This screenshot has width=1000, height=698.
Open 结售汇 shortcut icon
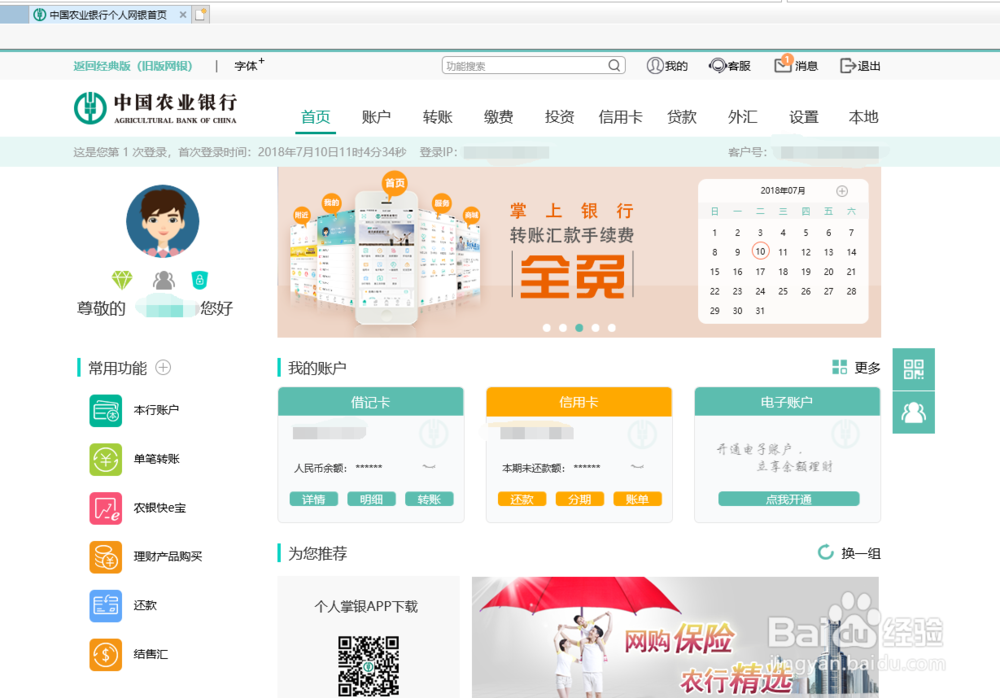(x=105, y=655)
